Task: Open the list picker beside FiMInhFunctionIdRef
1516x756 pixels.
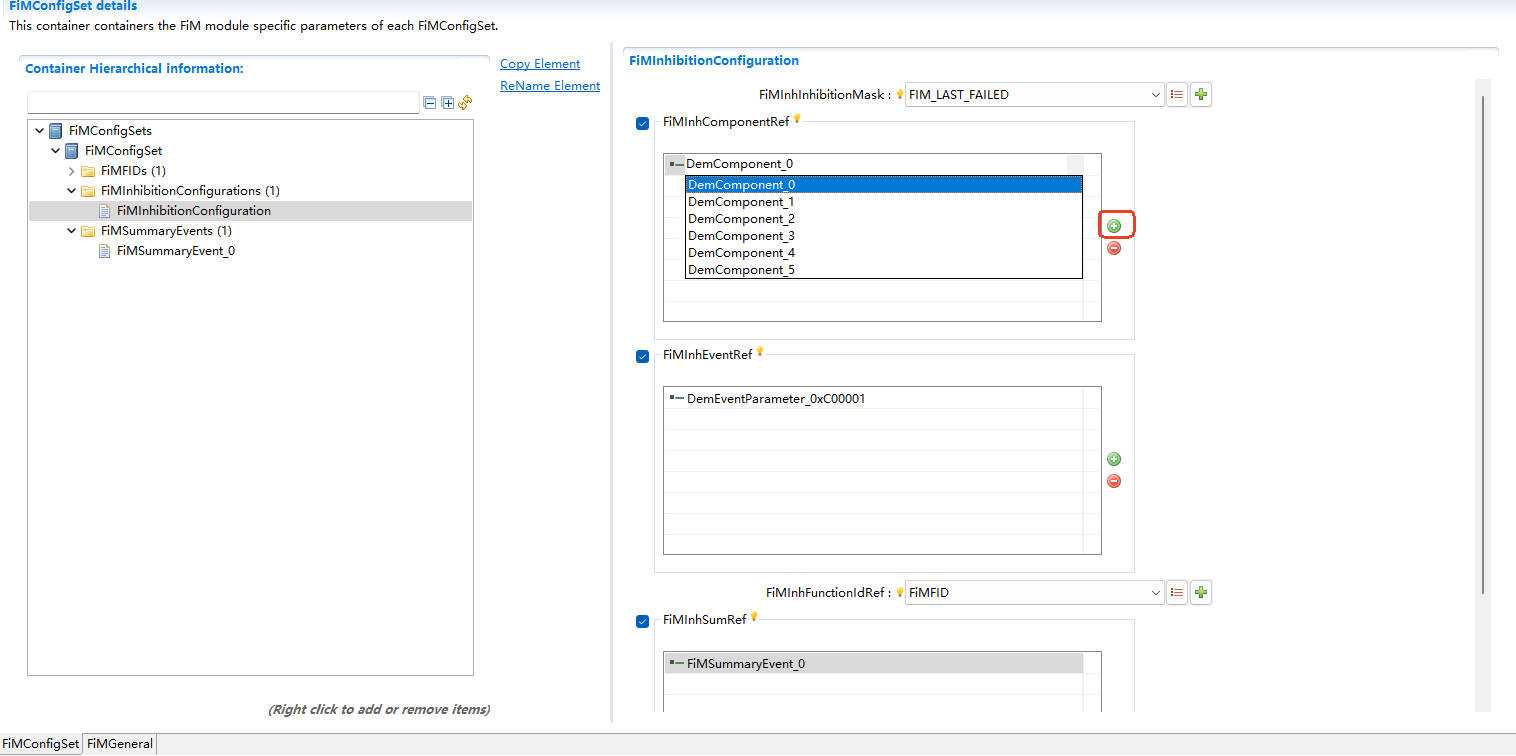Action: pos(1176,592)
